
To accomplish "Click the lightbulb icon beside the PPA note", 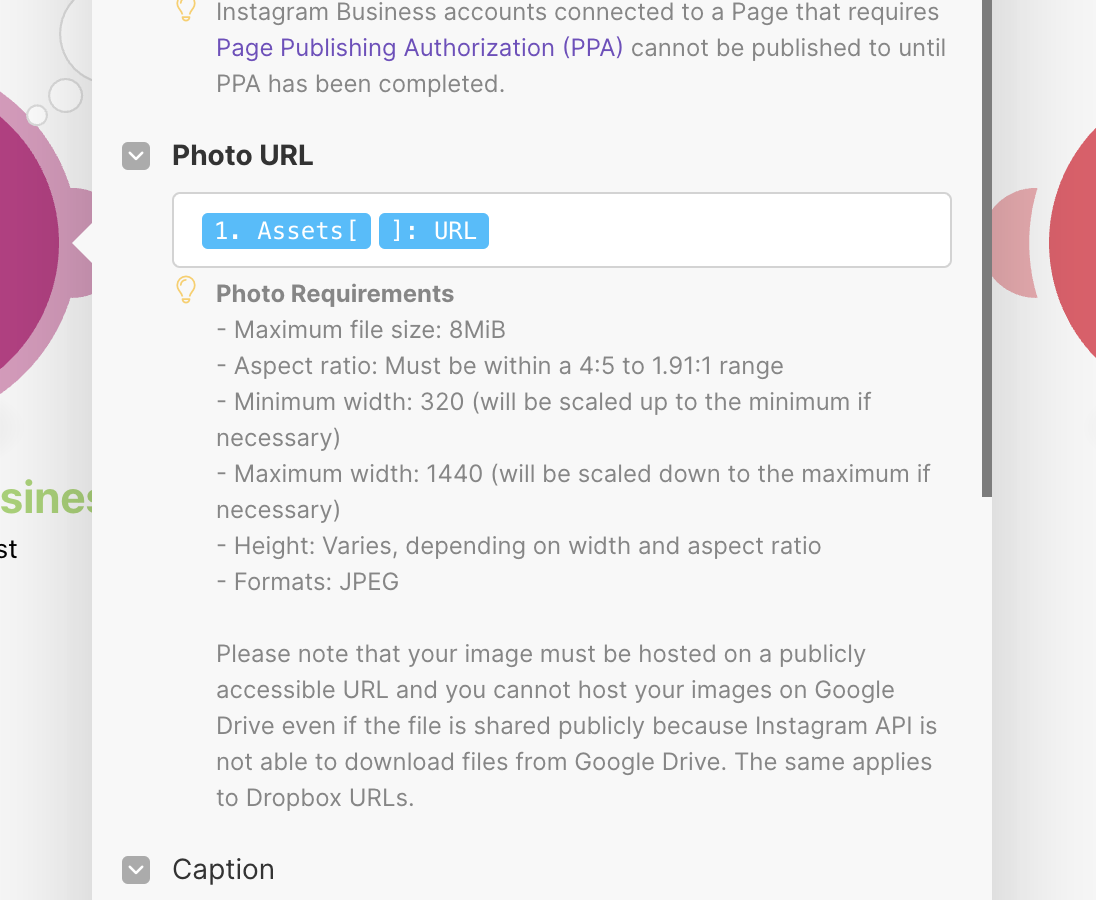I will click(186, 11).
